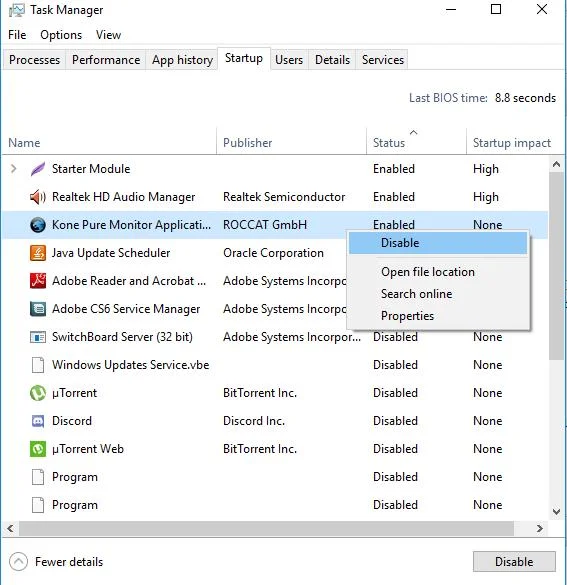Select the Startup tab
This screenshot has height=585, width=567.
coord(244,58)
